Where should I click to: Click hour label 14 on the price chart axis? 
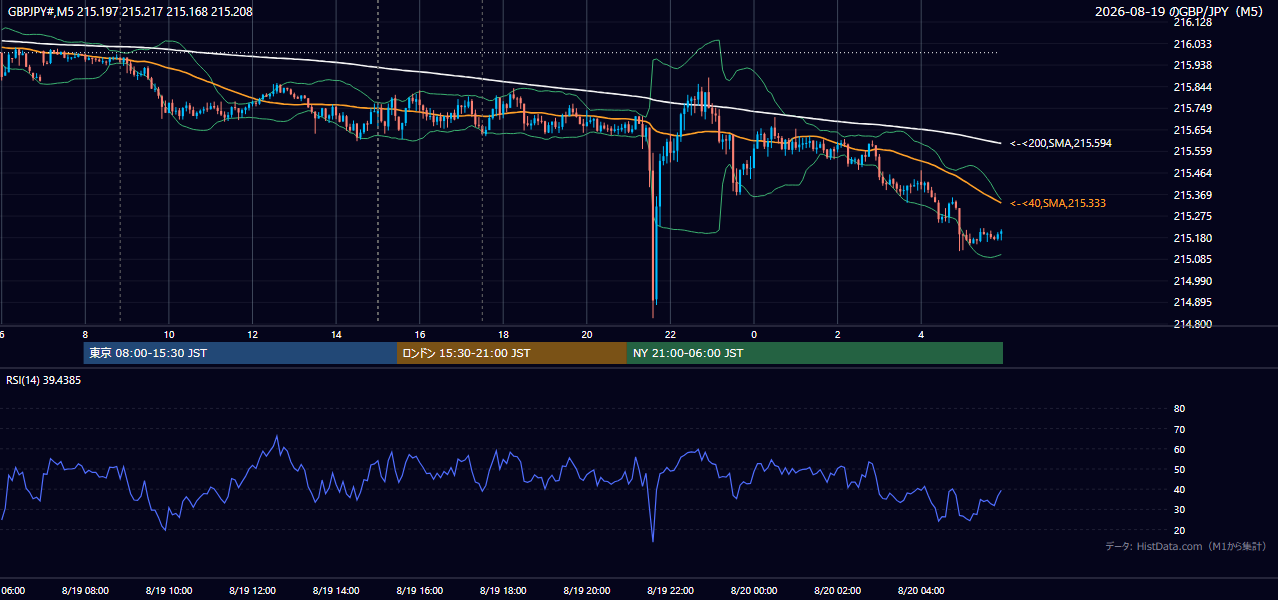coord(337,334)
